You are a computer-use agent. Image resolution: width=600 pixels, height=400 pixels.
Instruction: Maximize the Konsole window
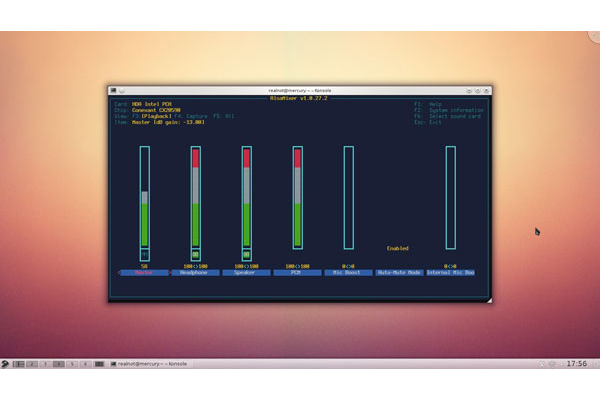(478, 91)
